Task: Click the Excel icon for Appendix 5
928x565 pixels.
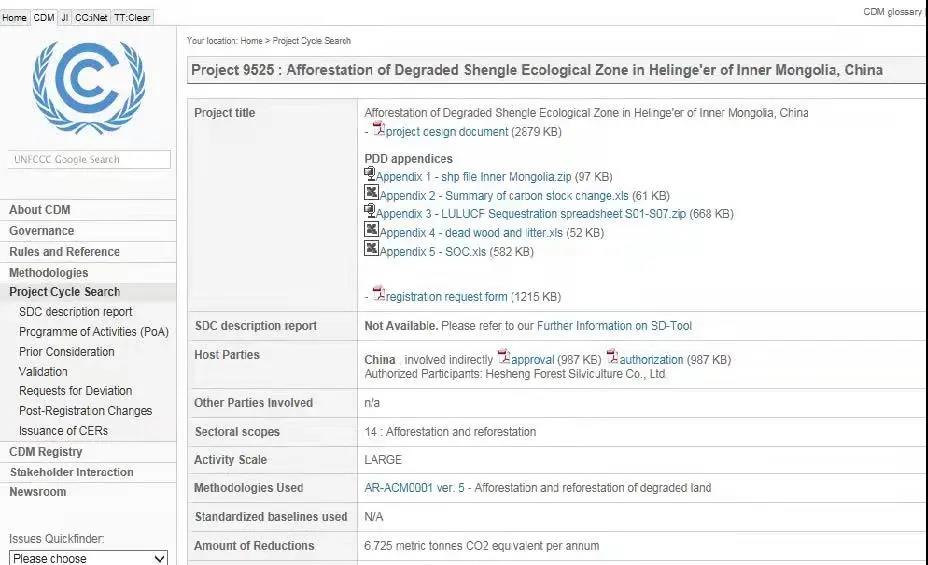Action: (371, 249)
